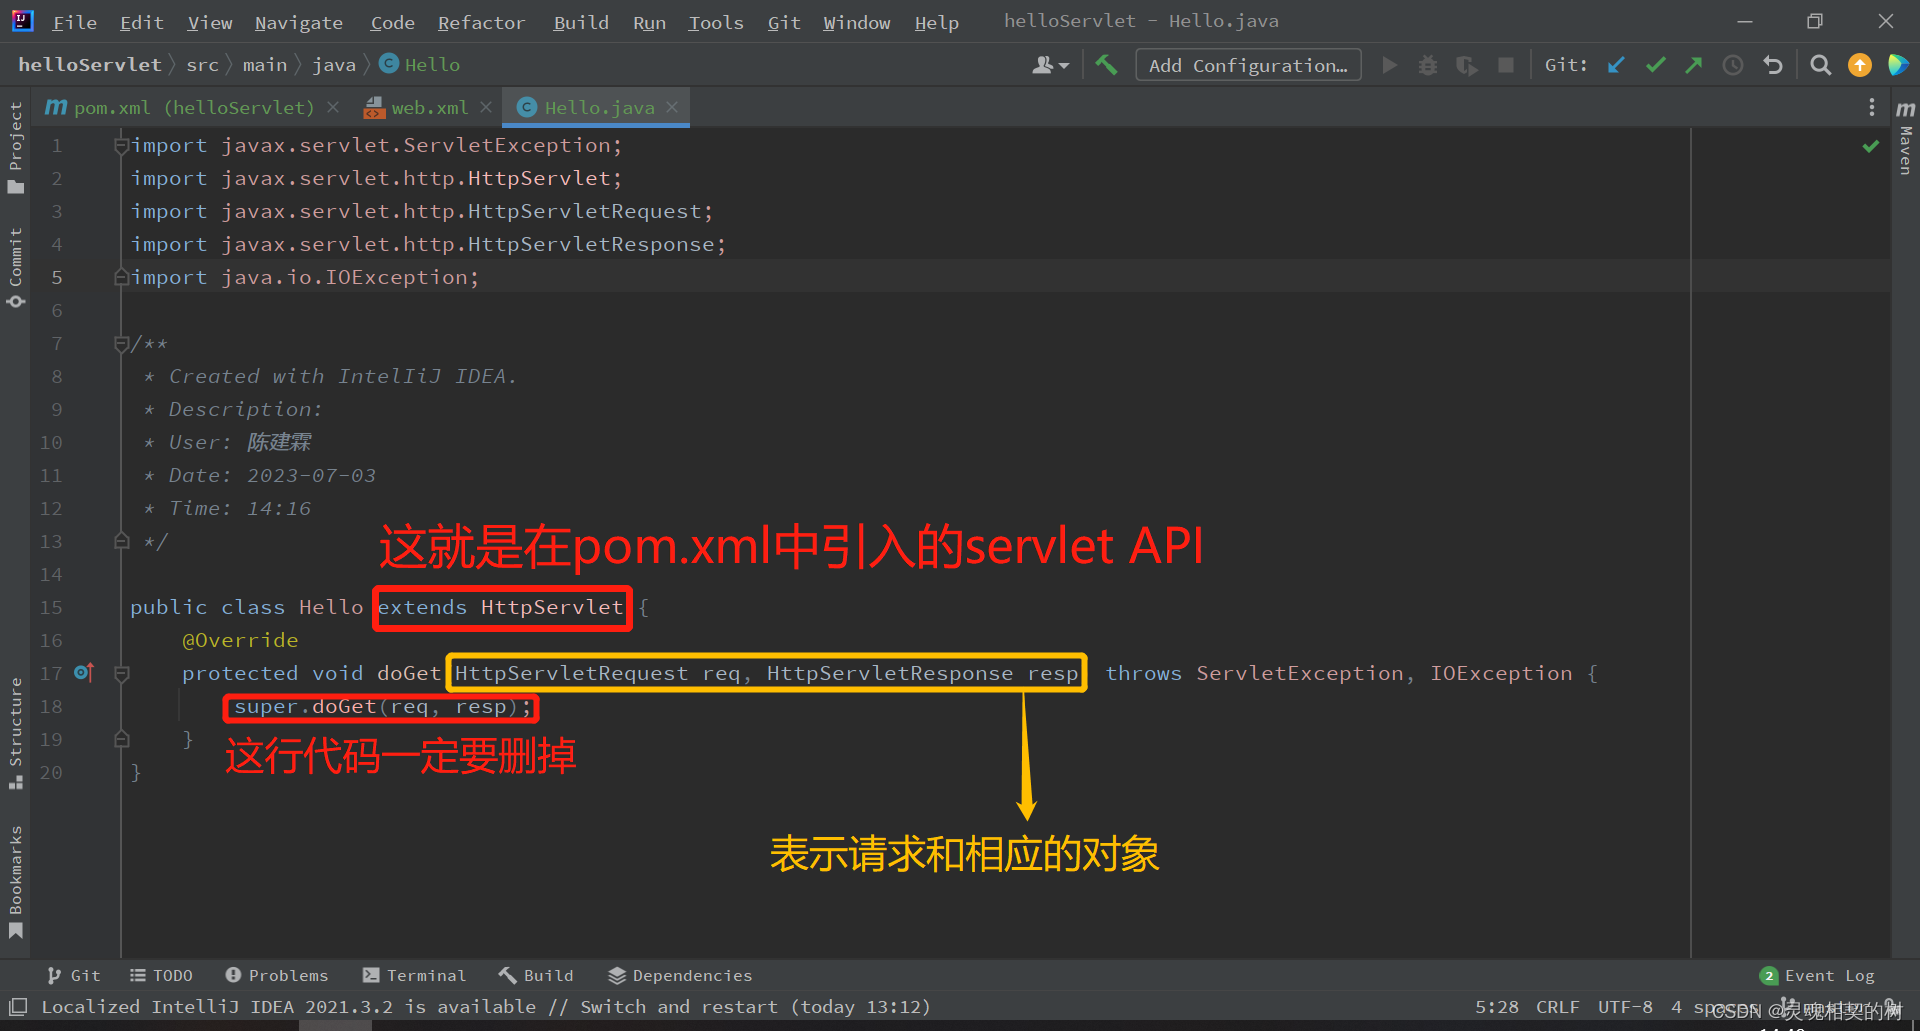Open the Bookmarks tool window

[x=15, y=881]
